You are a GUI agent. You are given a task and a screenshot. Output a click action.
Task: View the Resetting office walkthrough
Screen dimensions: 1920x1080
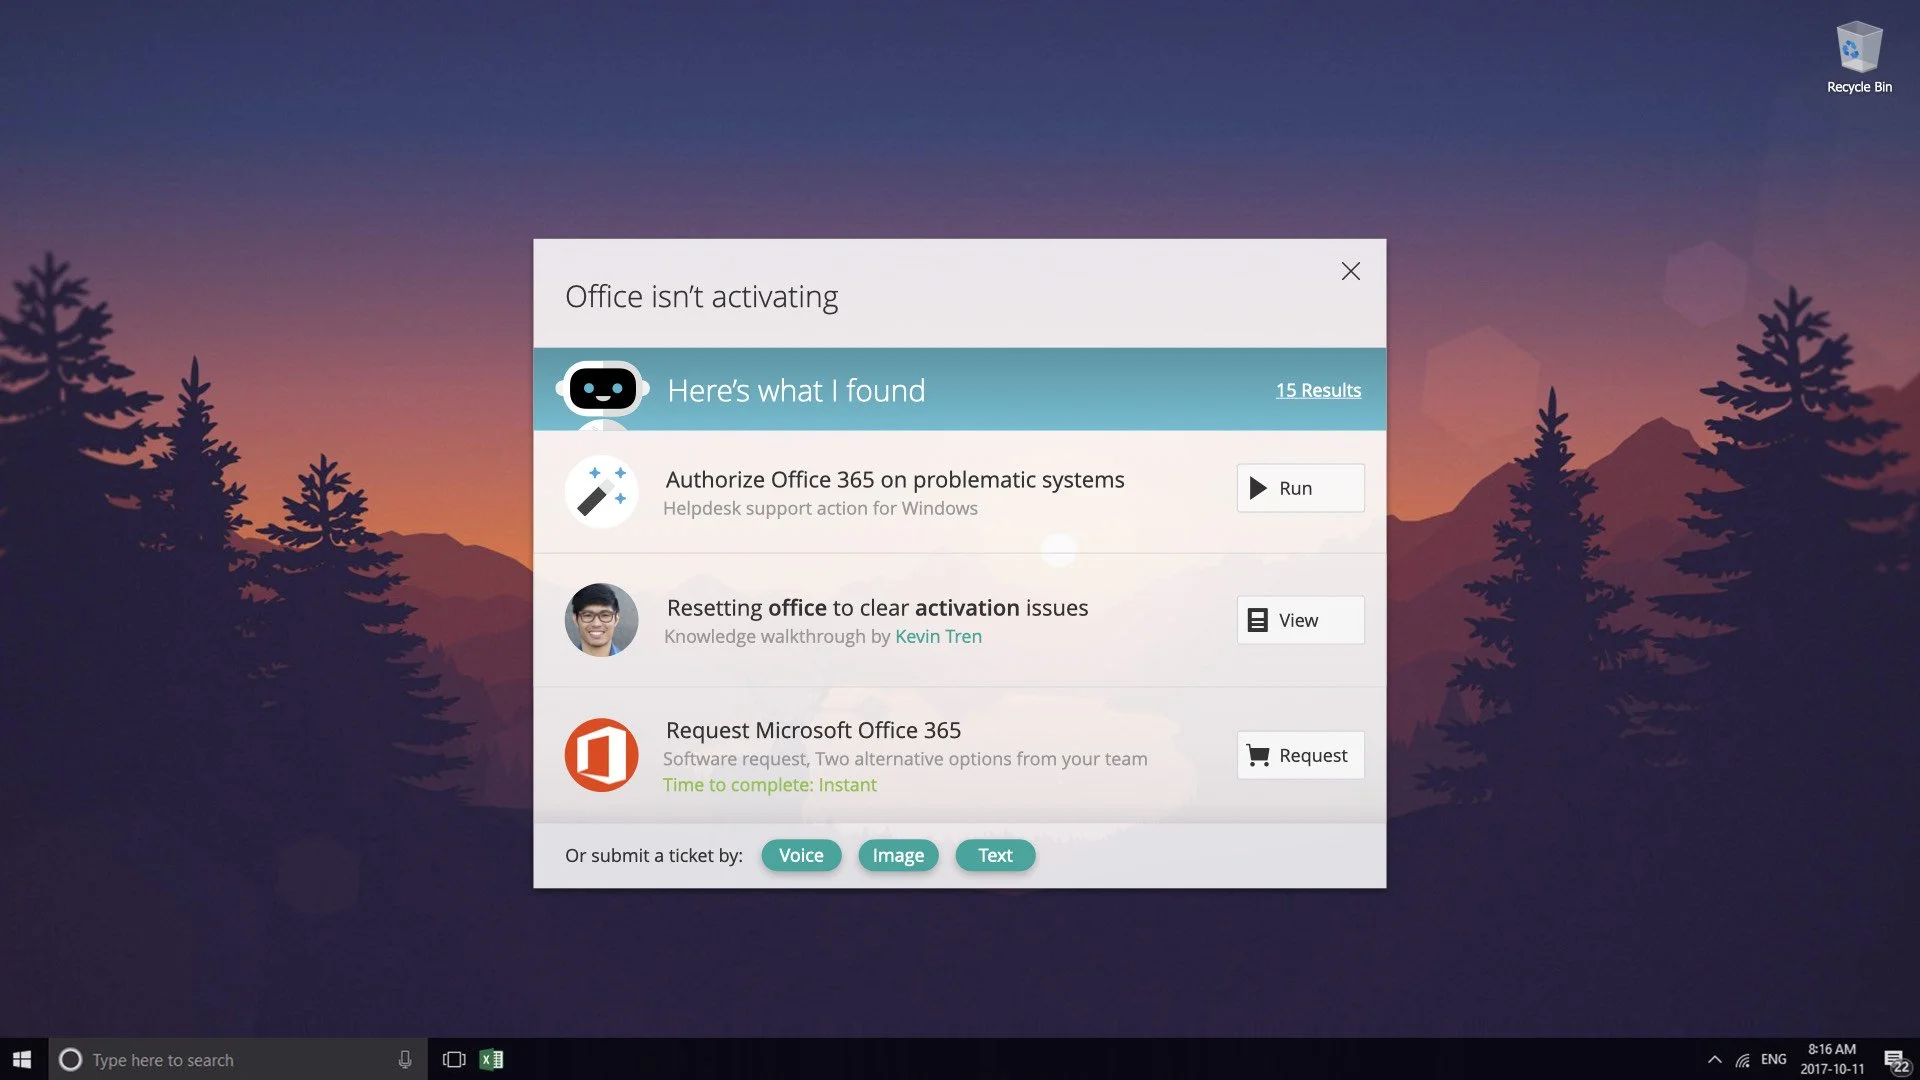pyautogui.click(x=1300, y=620)
